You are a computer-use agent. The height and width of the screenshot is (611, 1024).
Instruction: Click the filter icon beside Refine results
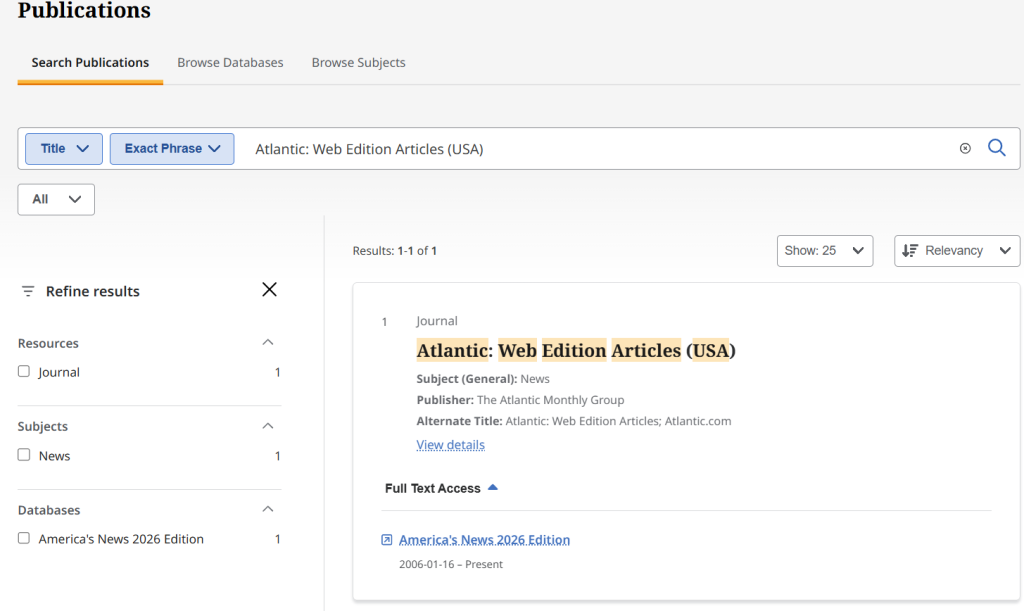tap(27, 291)
